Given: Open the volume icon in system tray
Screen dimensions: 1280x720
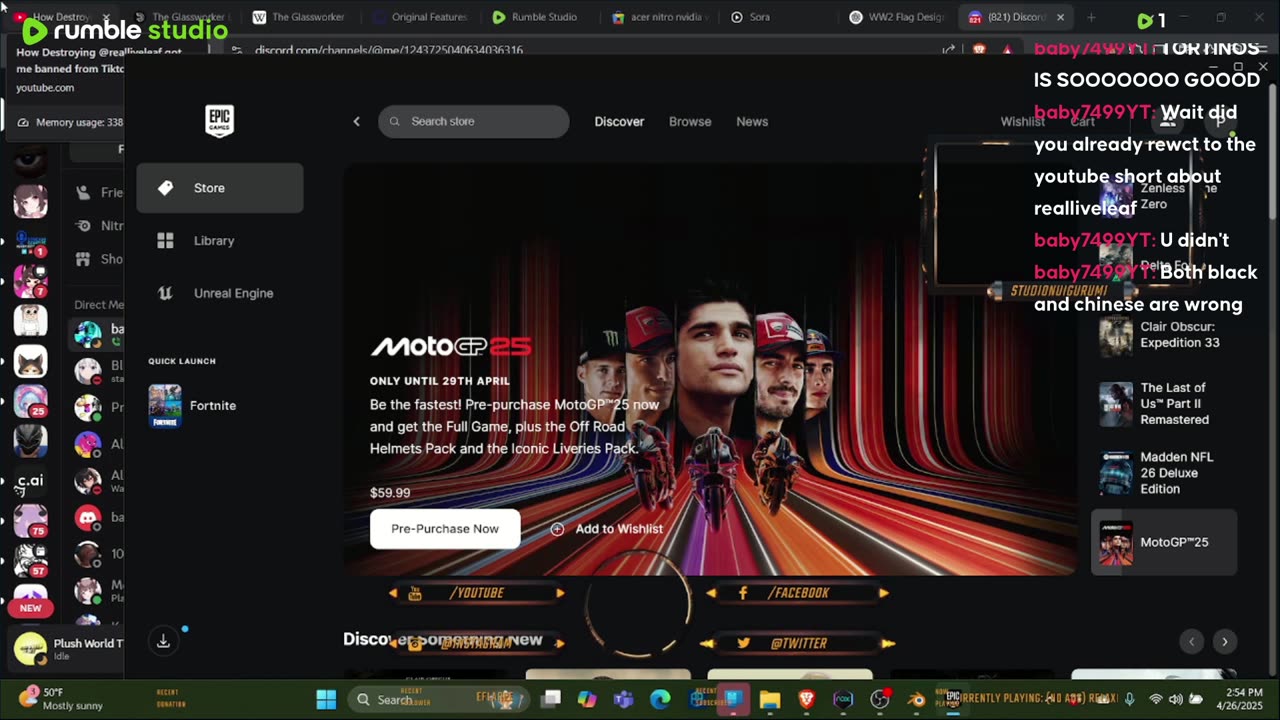Looking at the screenshot, I should [1176, 699].
